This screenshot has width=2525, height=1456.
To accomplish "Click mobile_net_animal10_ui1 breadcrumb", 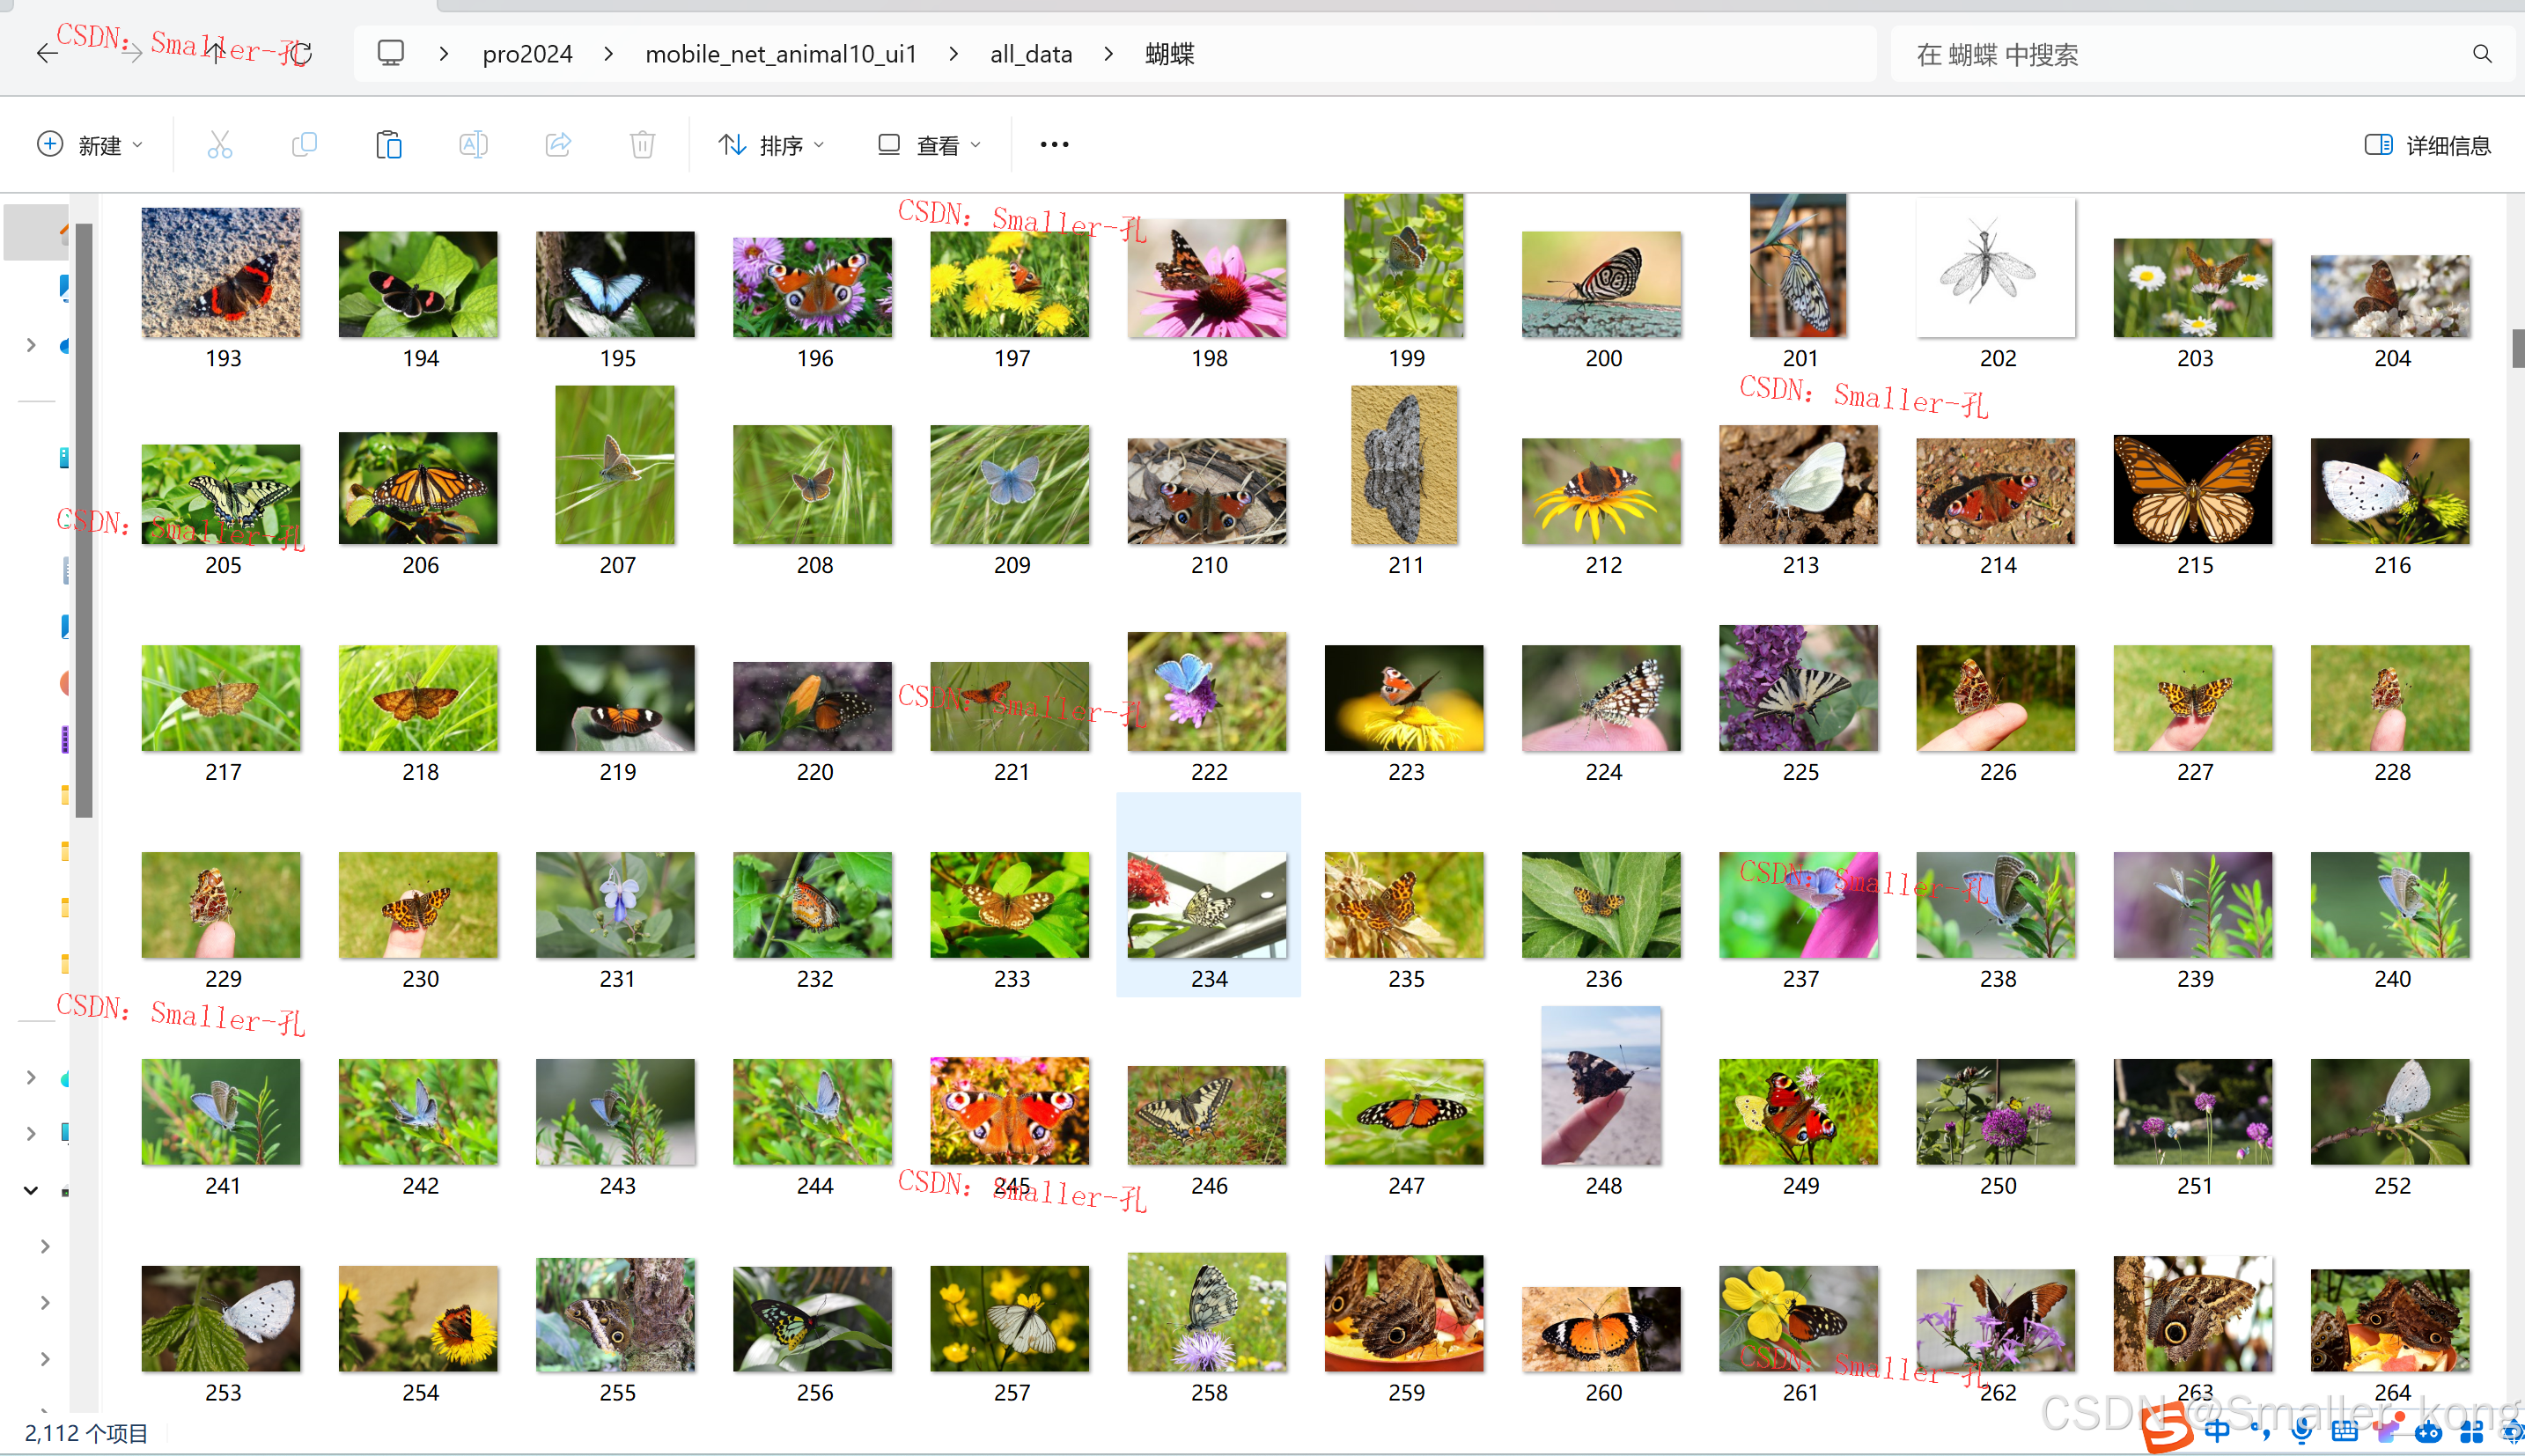I will (781, 54).
